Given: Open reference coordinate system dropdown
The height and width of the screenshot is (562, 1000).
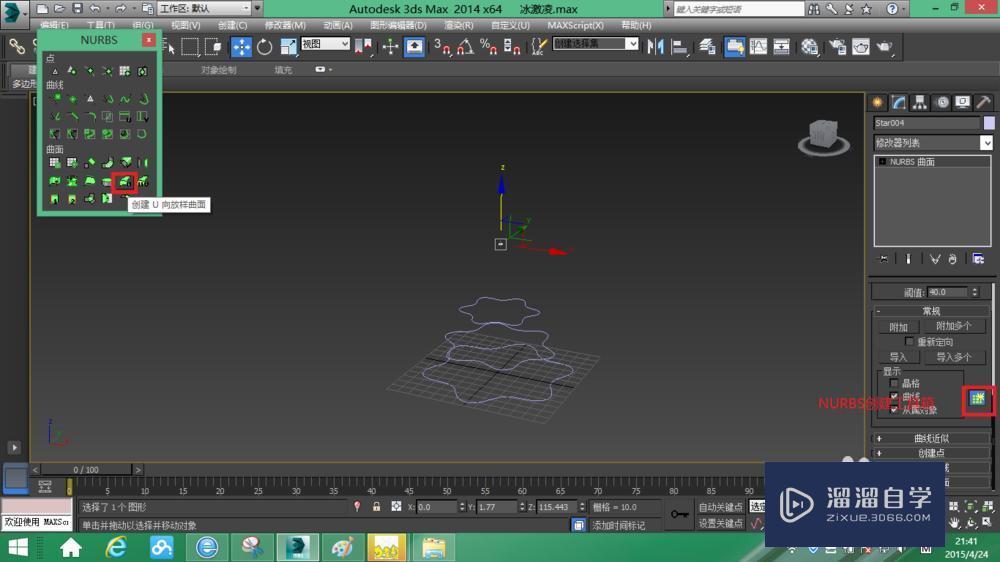Looking at the screenshot, I should [325, 44].
